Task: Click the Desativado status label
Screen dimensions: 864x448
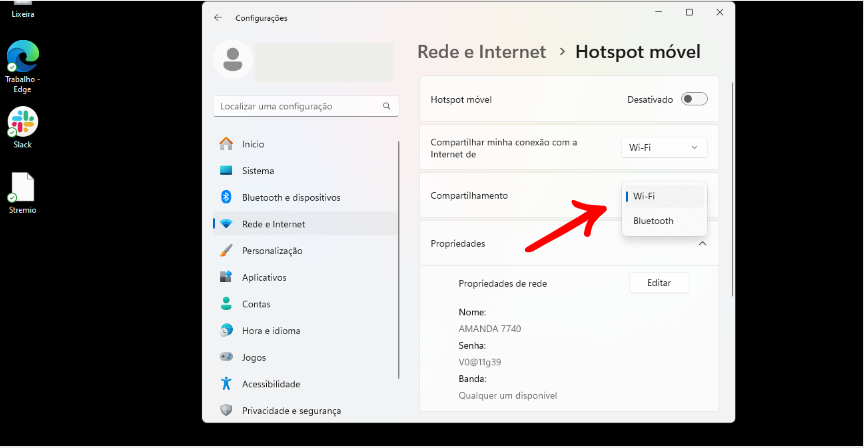Action: (650, 100)
